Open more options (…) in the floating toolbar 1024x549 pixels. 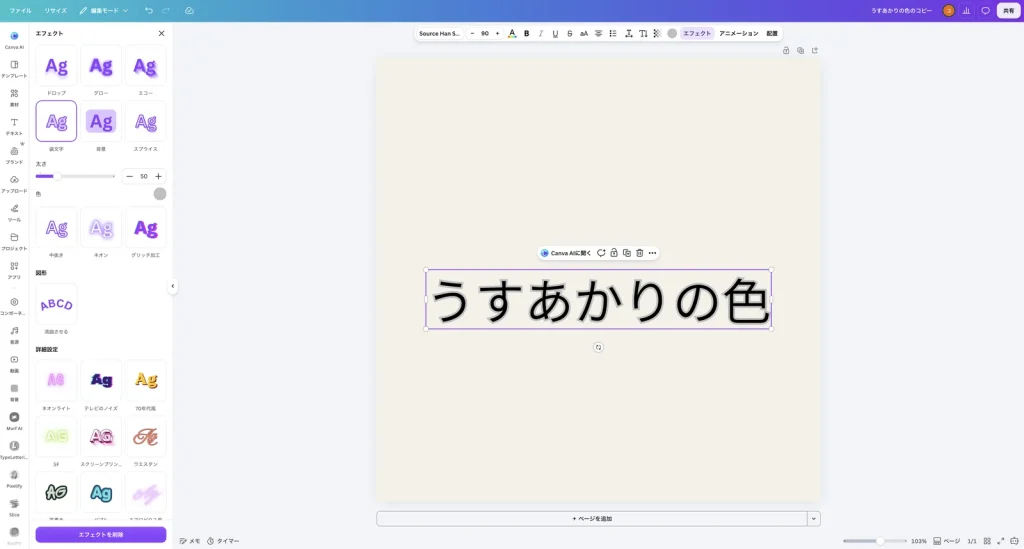click(652, 253)
